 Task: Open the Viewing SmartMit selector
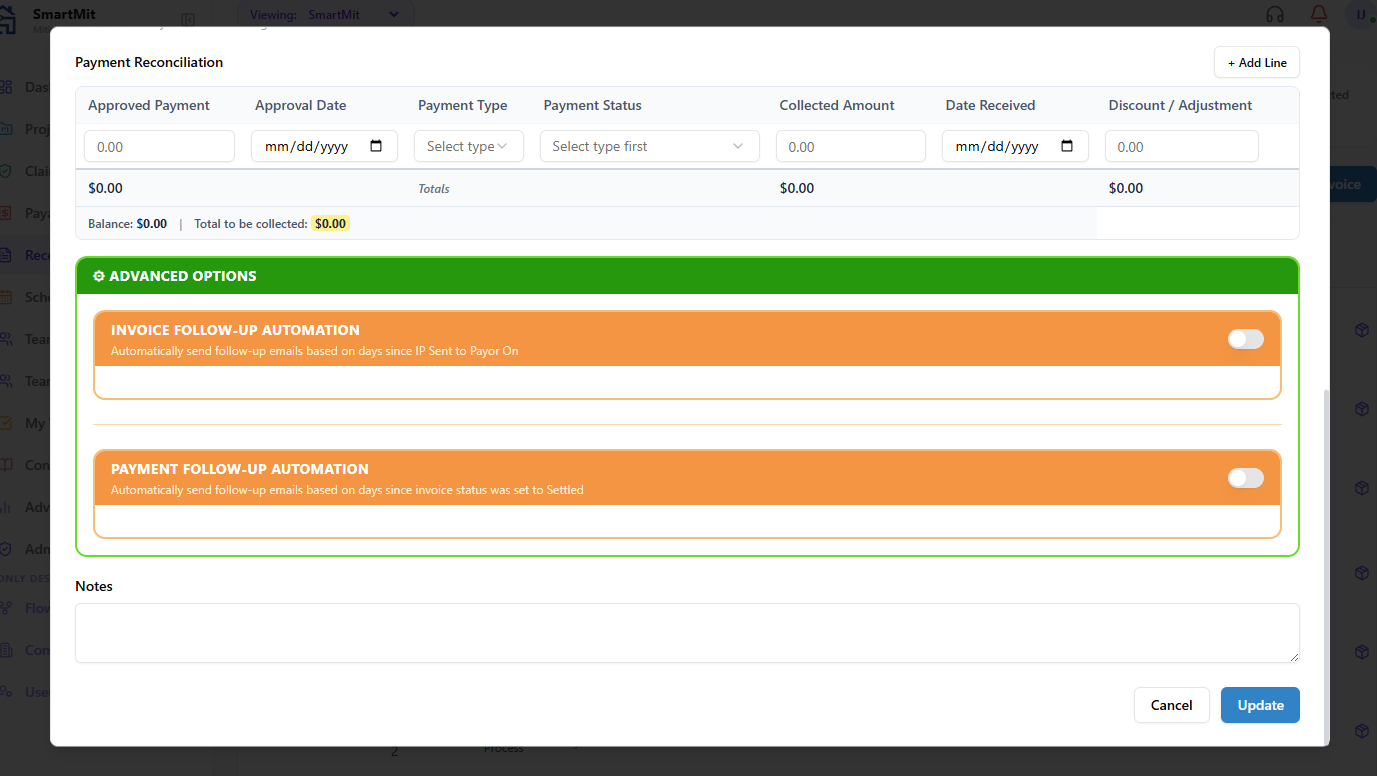tap(325, 15)
